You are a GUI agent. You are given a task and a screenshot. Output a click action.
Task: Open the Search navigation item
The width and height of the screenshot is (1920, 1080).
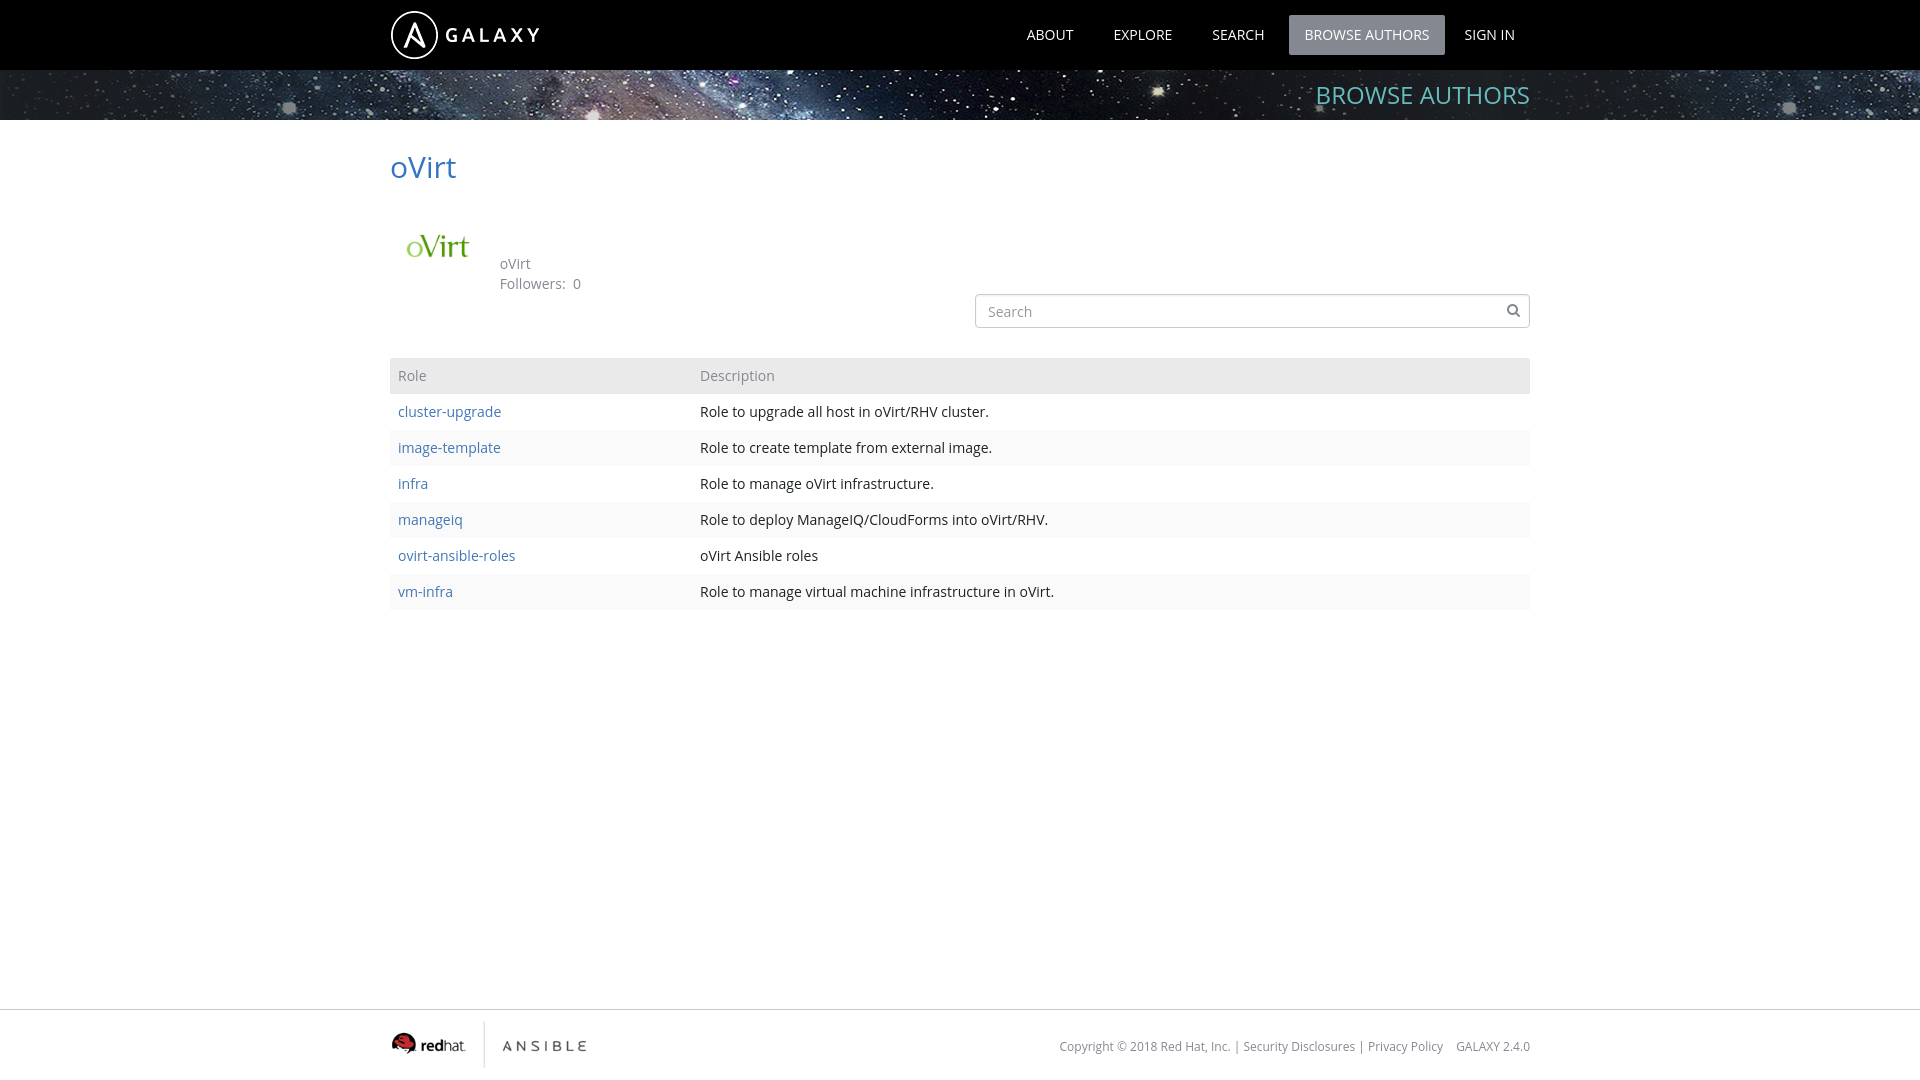(x=1237, y=35)
